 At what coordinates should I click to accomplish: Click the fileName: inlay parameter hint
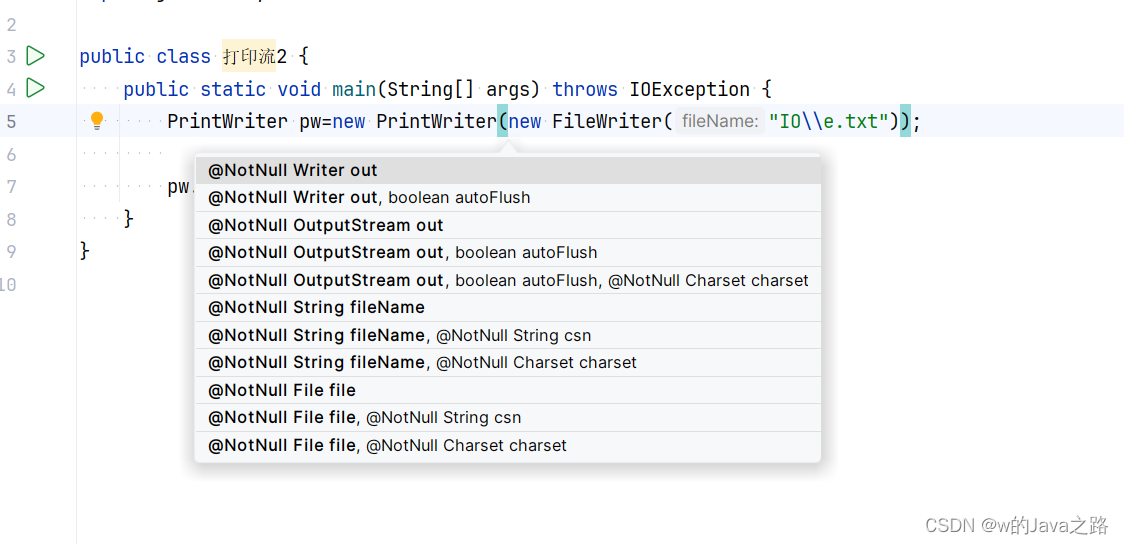click(719, 121)
